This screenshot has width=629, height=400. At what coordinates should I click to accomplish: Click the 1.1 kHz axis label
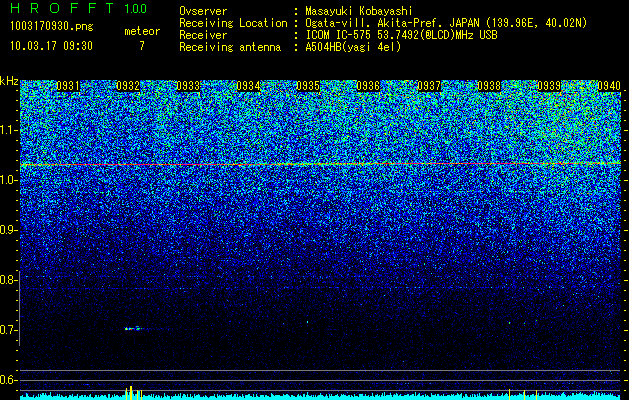pyautogui.click(x=8, y=130)
